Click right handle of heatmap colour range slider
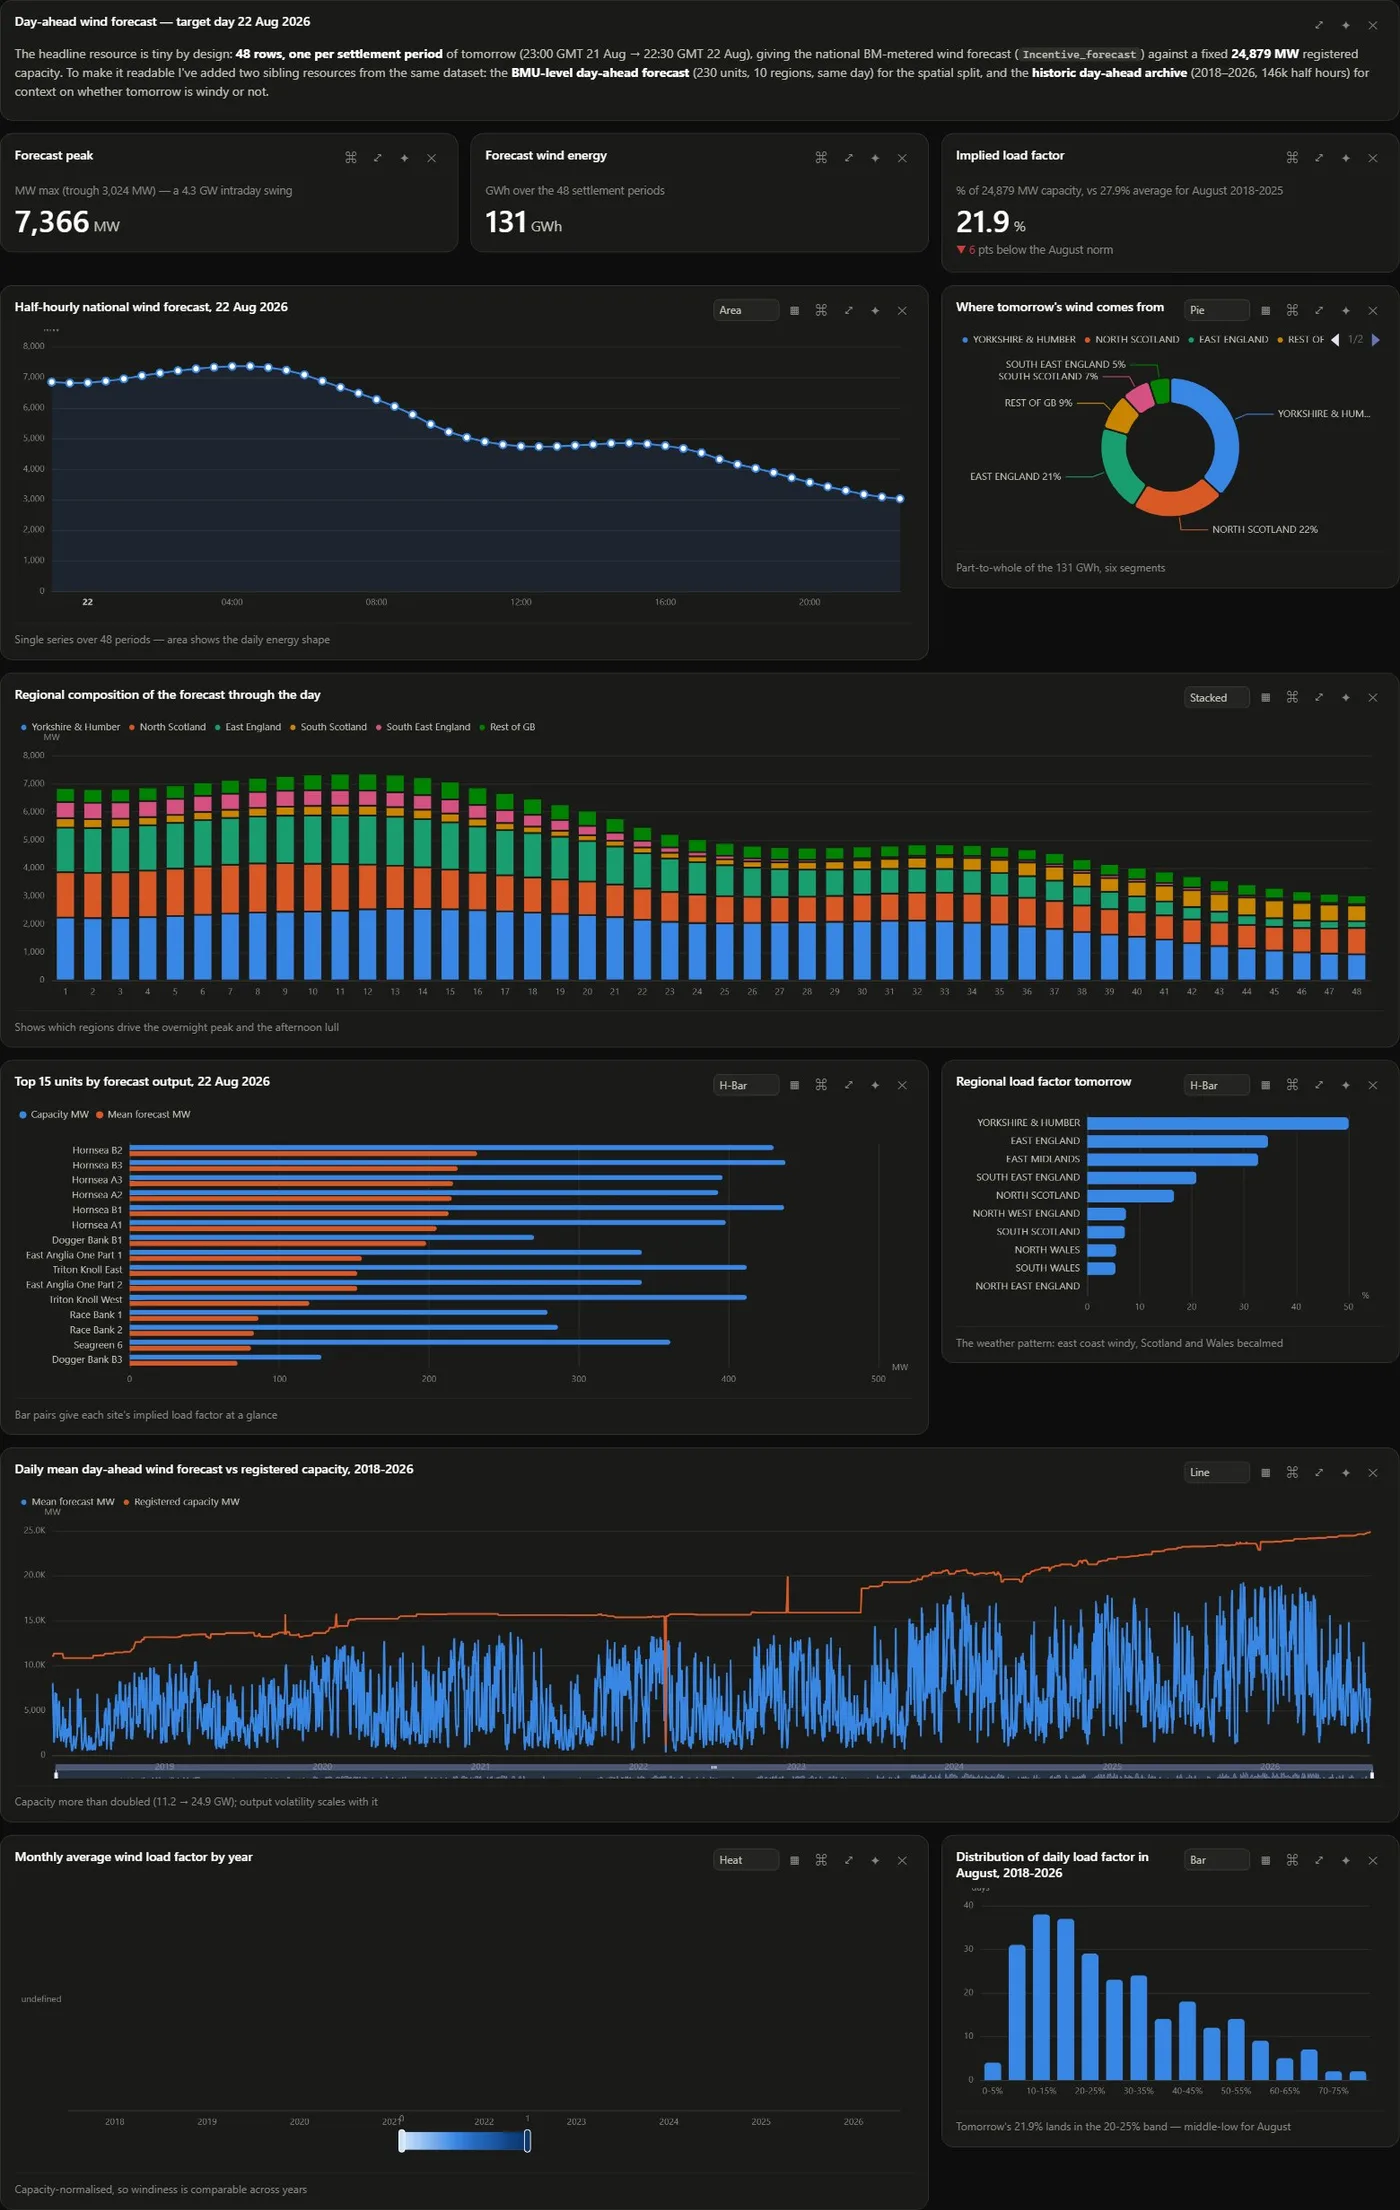The image size is (1400, 2210). (x=527, y=2141)
